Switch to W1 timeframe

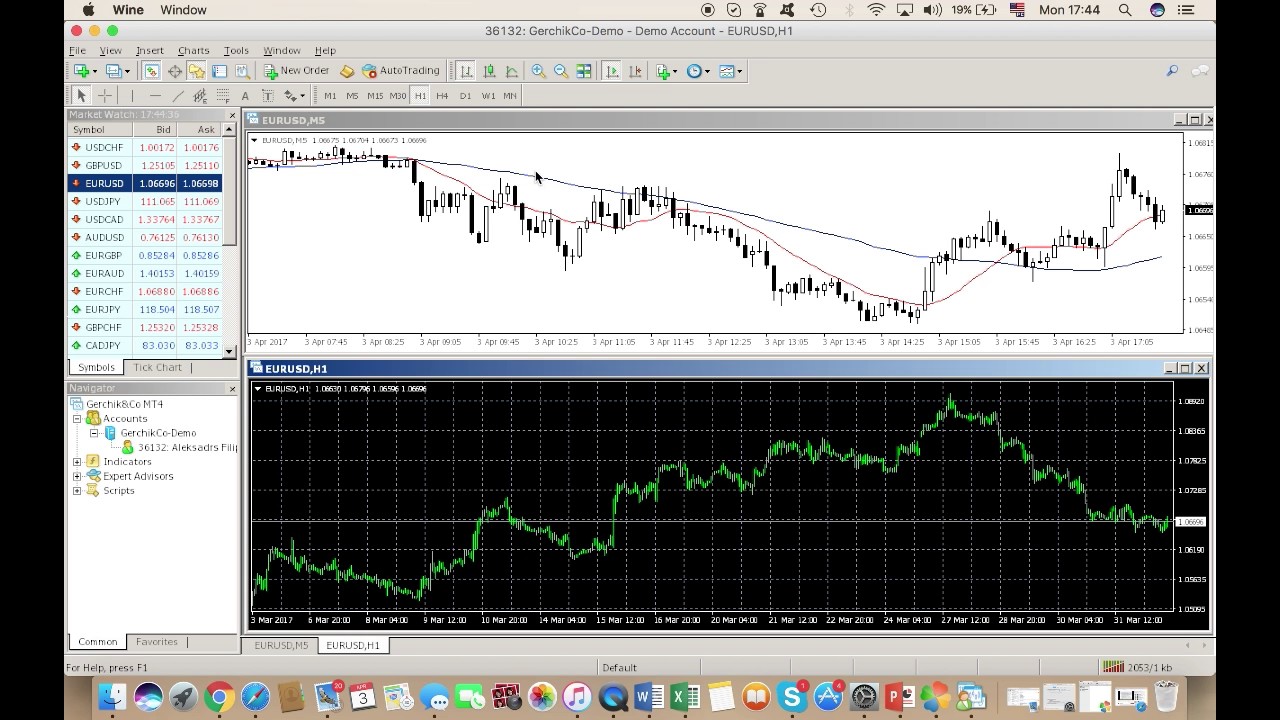(x=488, y=96)
